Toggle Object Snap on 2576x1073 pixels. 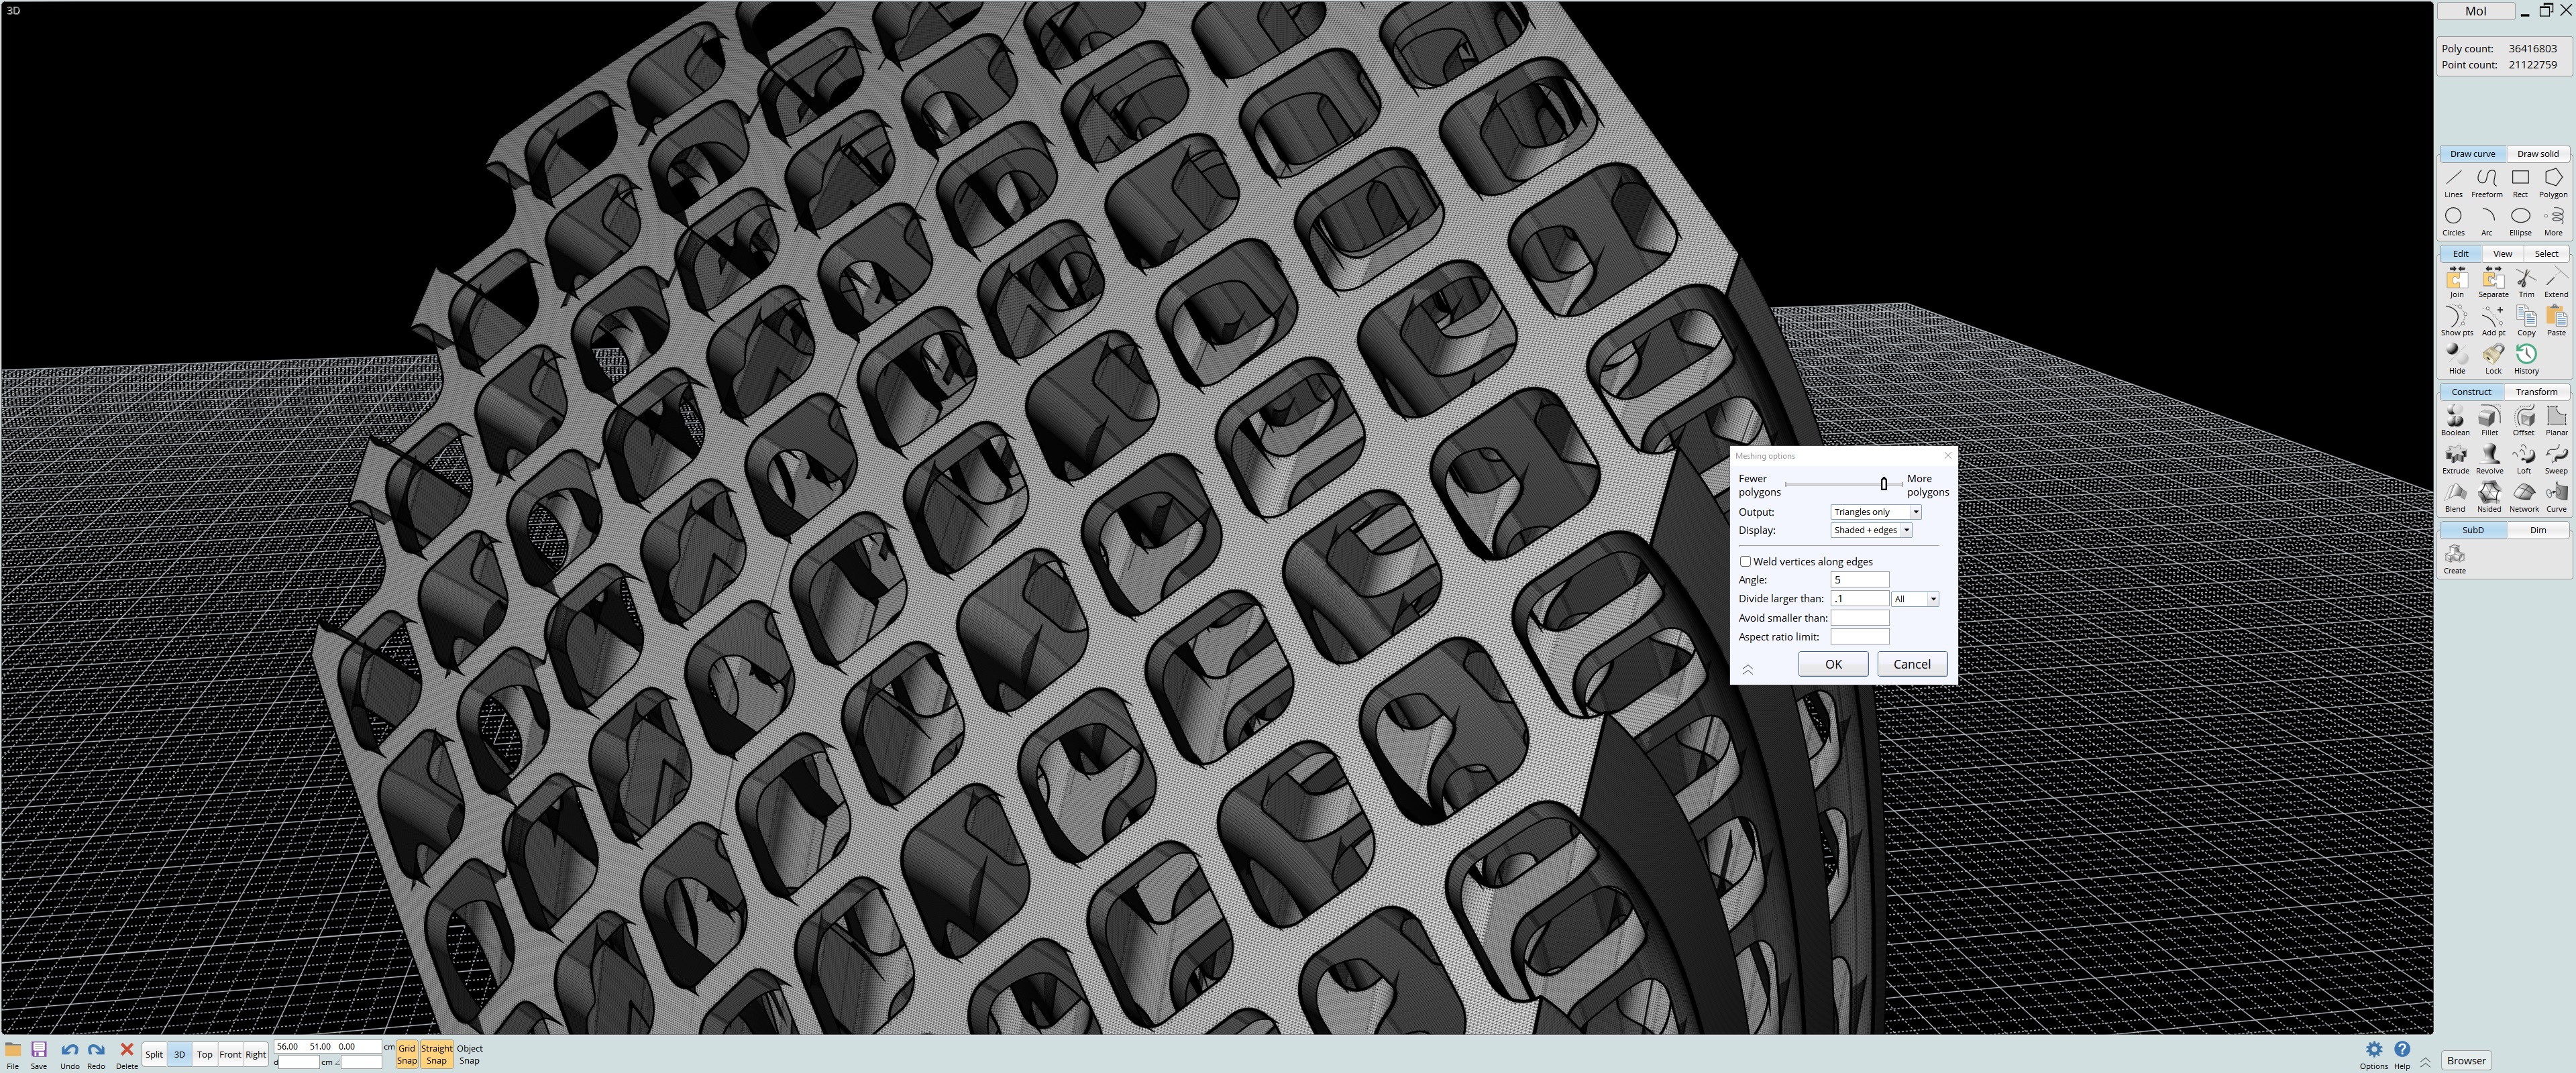pyautogui.click(x=469, y=1054)
